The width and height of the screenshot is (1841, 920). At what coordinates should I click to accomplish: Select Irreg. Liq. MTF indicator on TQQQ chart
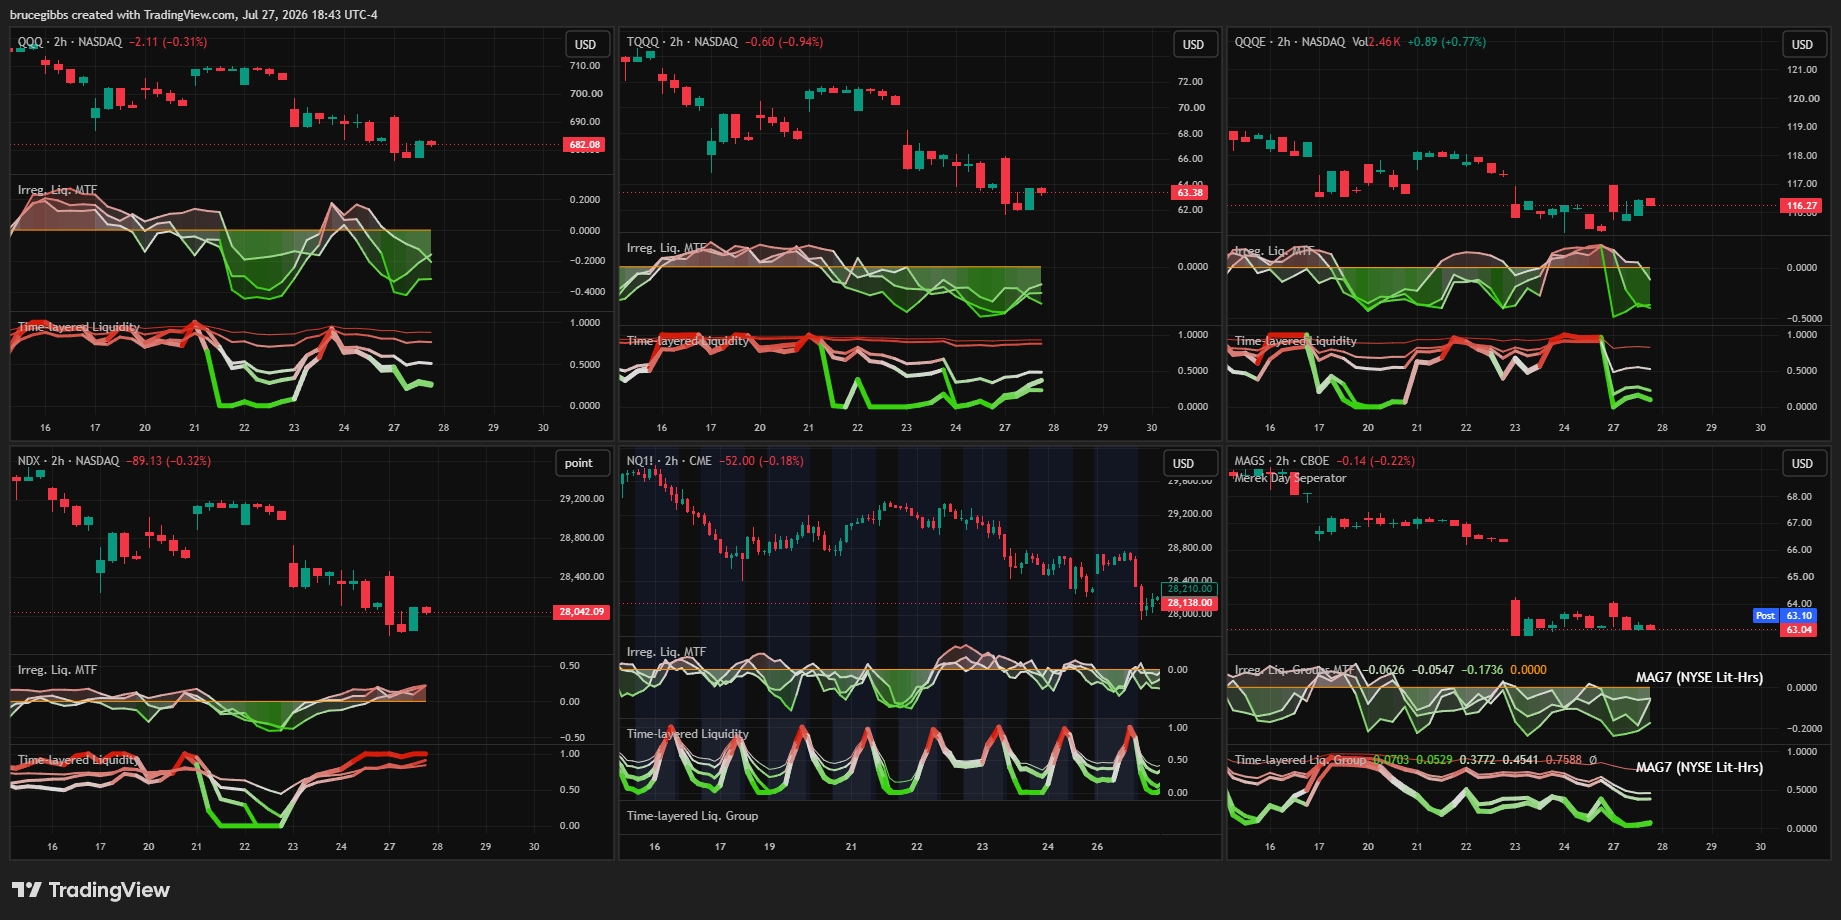pos(666,248)
